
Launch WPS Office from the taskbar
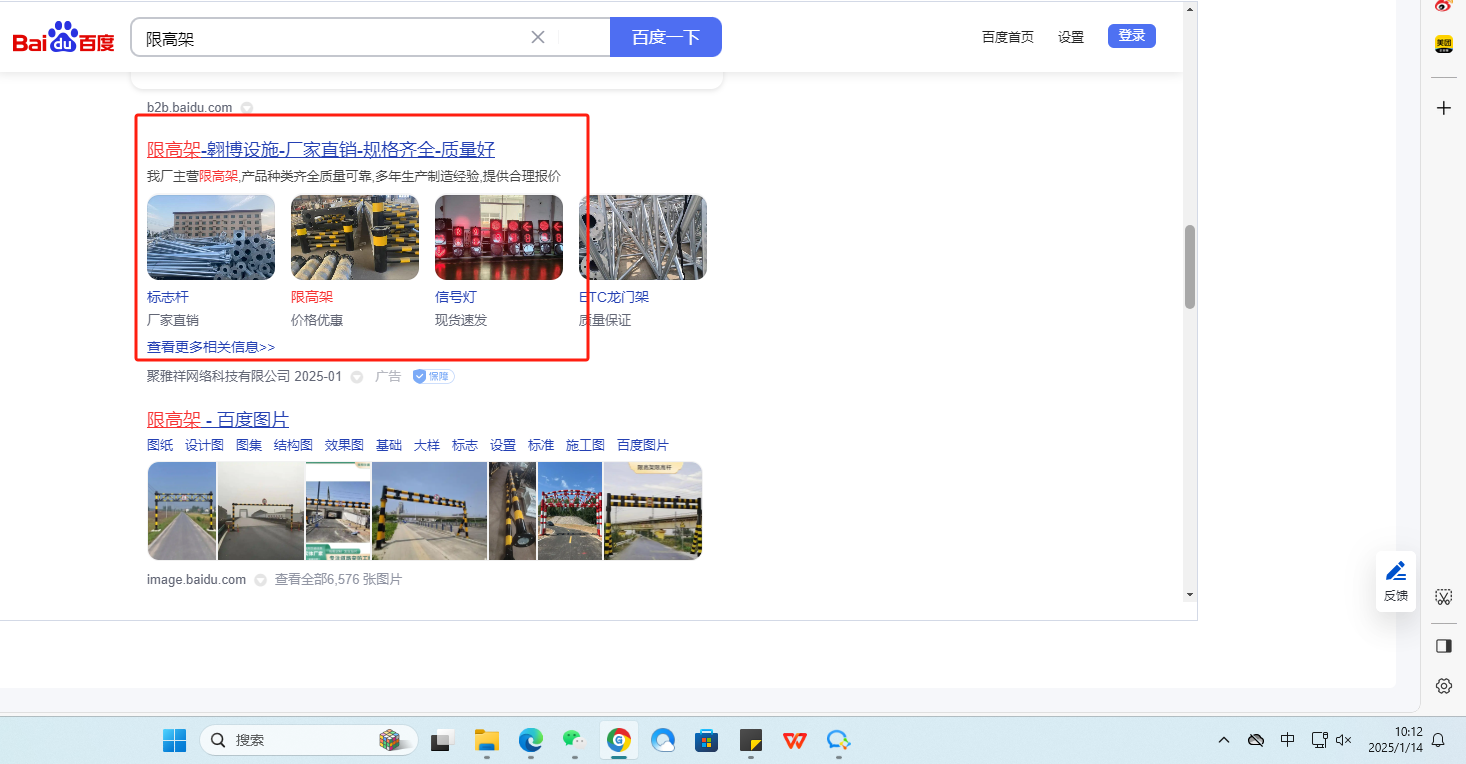click(795, 740)
